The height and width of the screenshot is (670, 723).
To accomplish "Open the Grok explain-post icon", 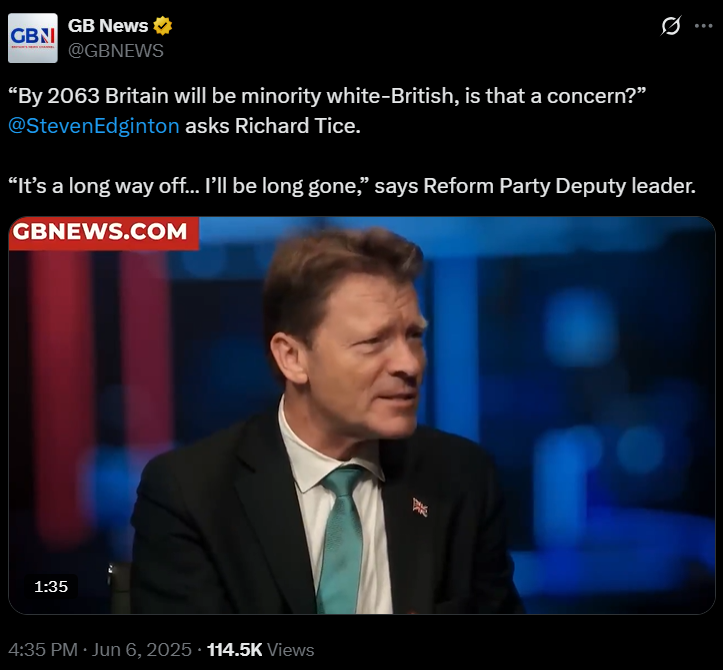I will coord(670,26).
